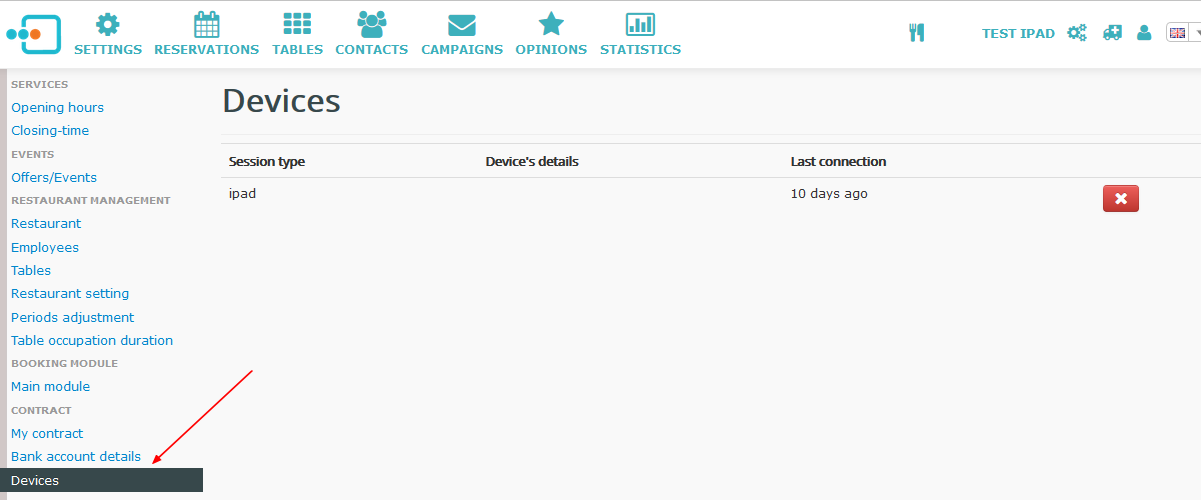Open Contacts with the people icon

[371, 25]
